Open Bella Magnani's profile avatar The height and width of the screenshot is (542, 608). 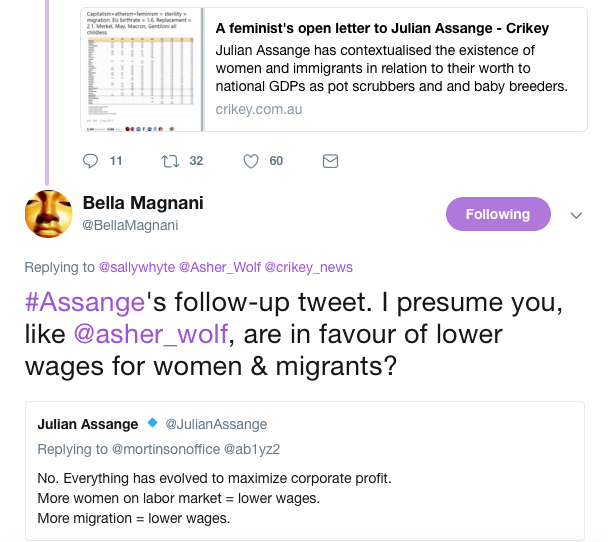tap(48, 214)
